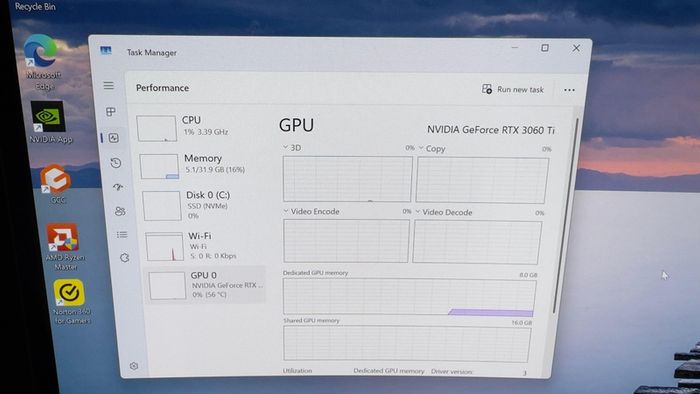The image size is (700, 394).
Task: Click the Wi-Fi throughput mini graph thumbnail
Action: point(165,247)
